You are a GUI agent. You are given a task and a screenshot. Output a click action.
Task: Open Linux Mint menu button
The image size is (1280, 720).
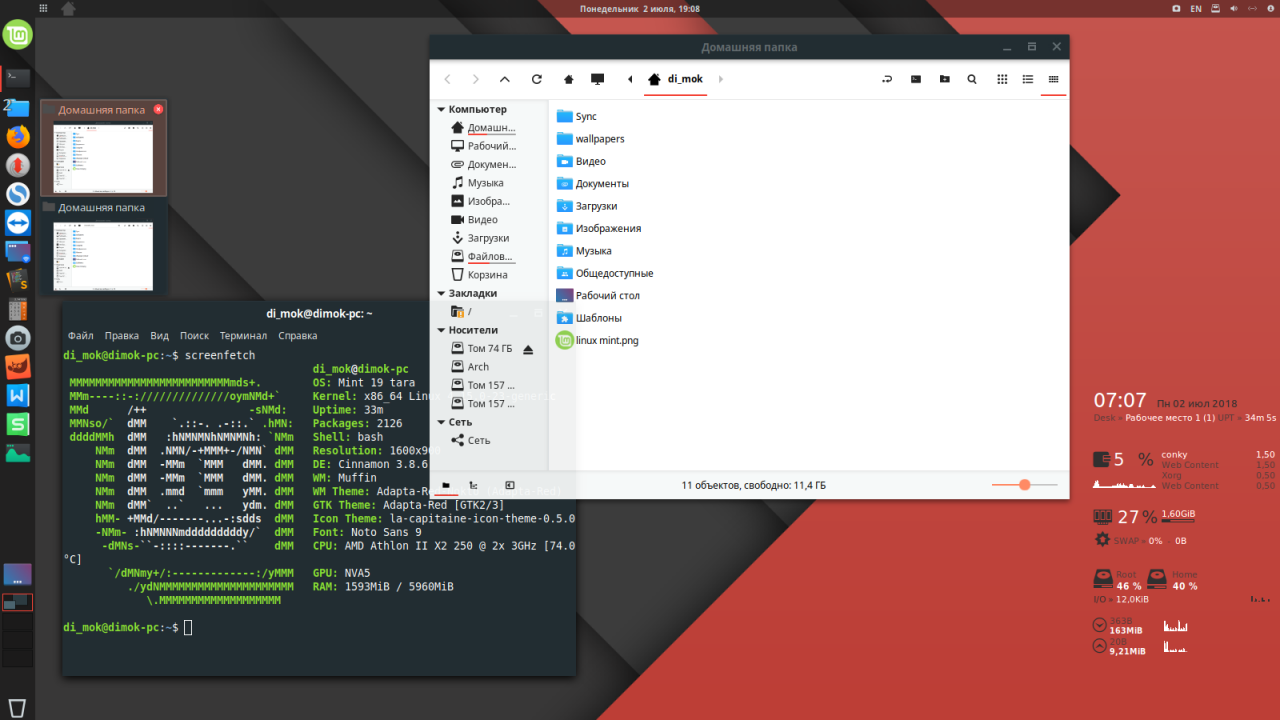(18, 36)
